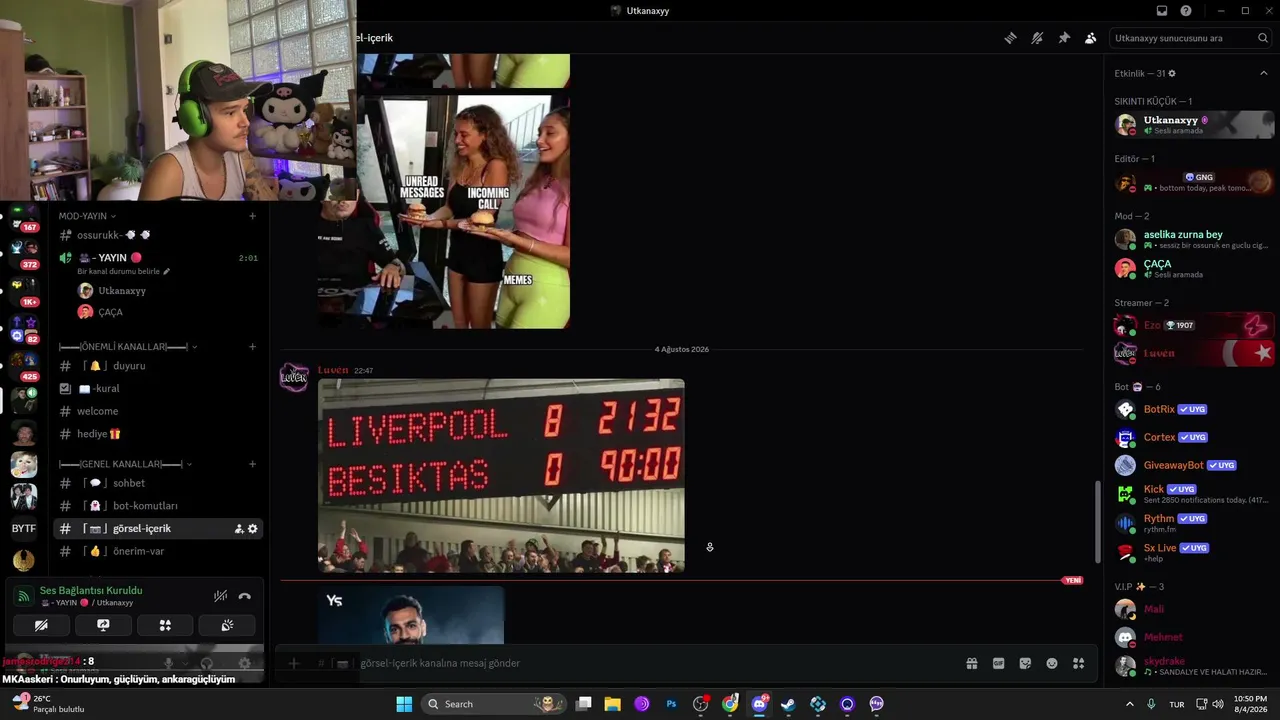Image resolution: width=1280 pixels, height=720 pixels.
Task: Open Photoshop from the taskbar
Action: click(672, 704)
